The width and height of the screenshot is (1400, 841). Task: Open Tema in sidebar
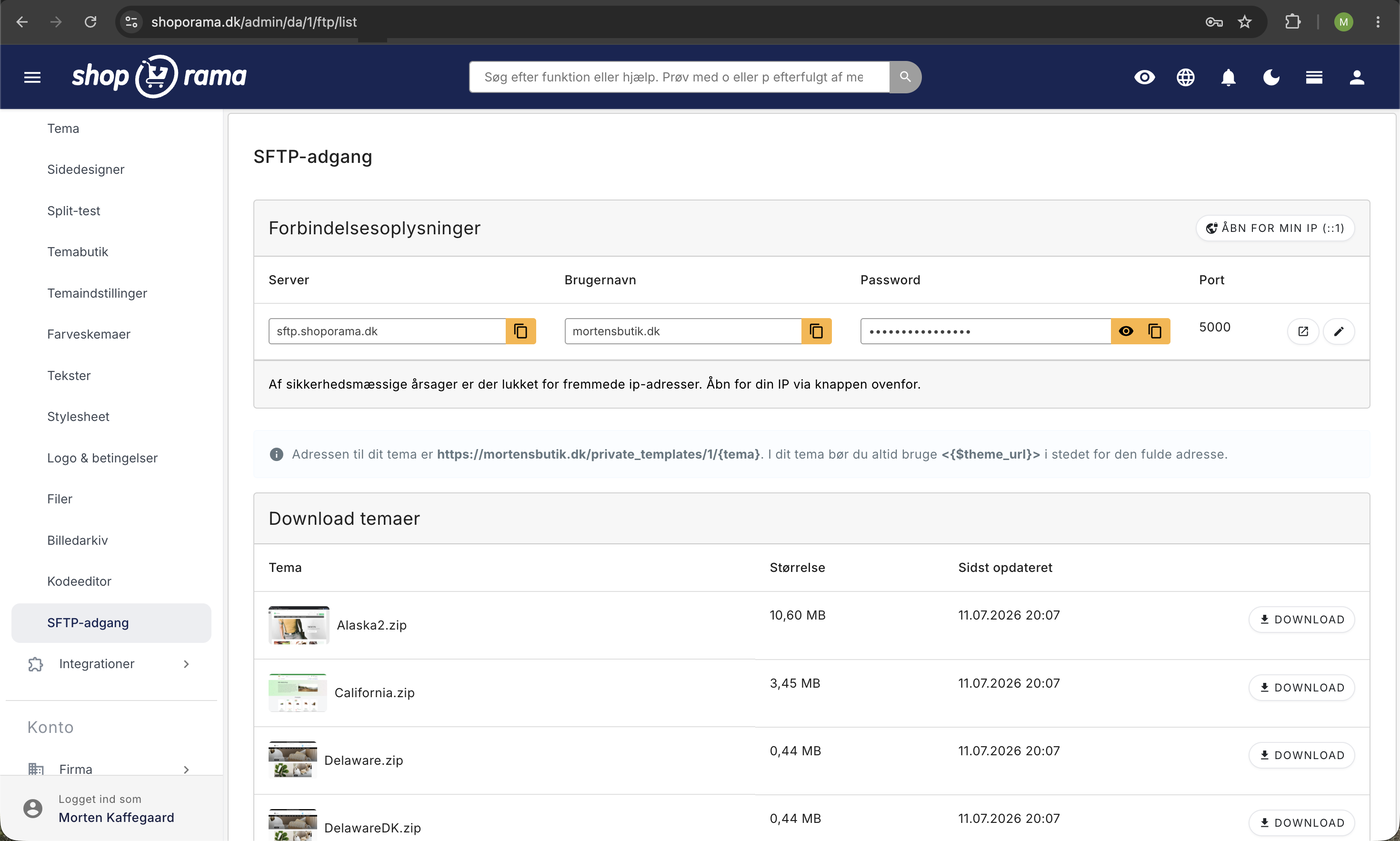[63, 128]
